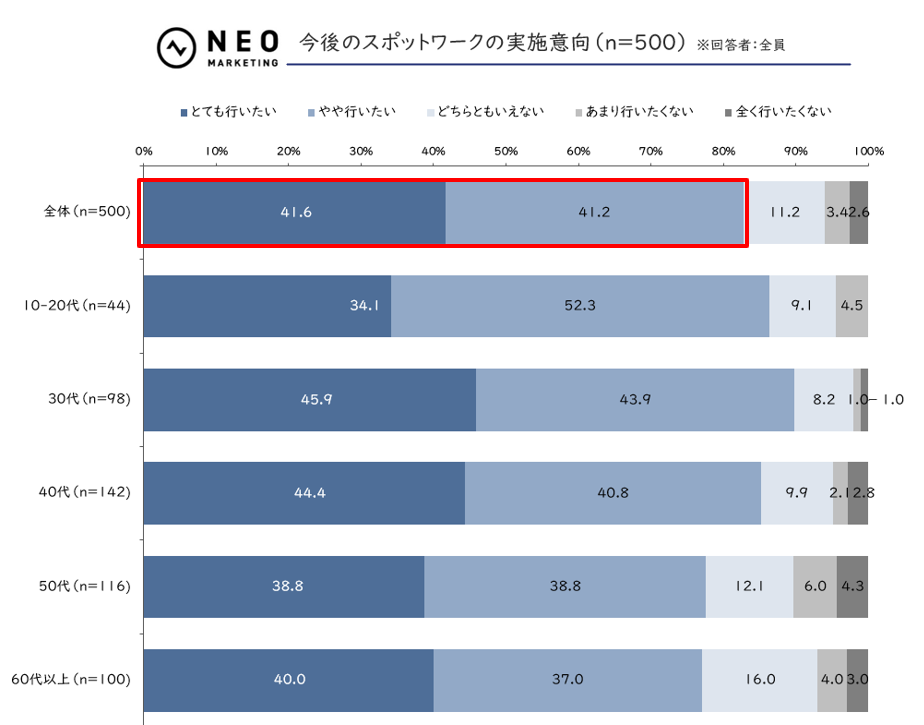924x725 pixels.
Task: Click the 50代 bar segment showing 6.0
Action: coord(815,586)
